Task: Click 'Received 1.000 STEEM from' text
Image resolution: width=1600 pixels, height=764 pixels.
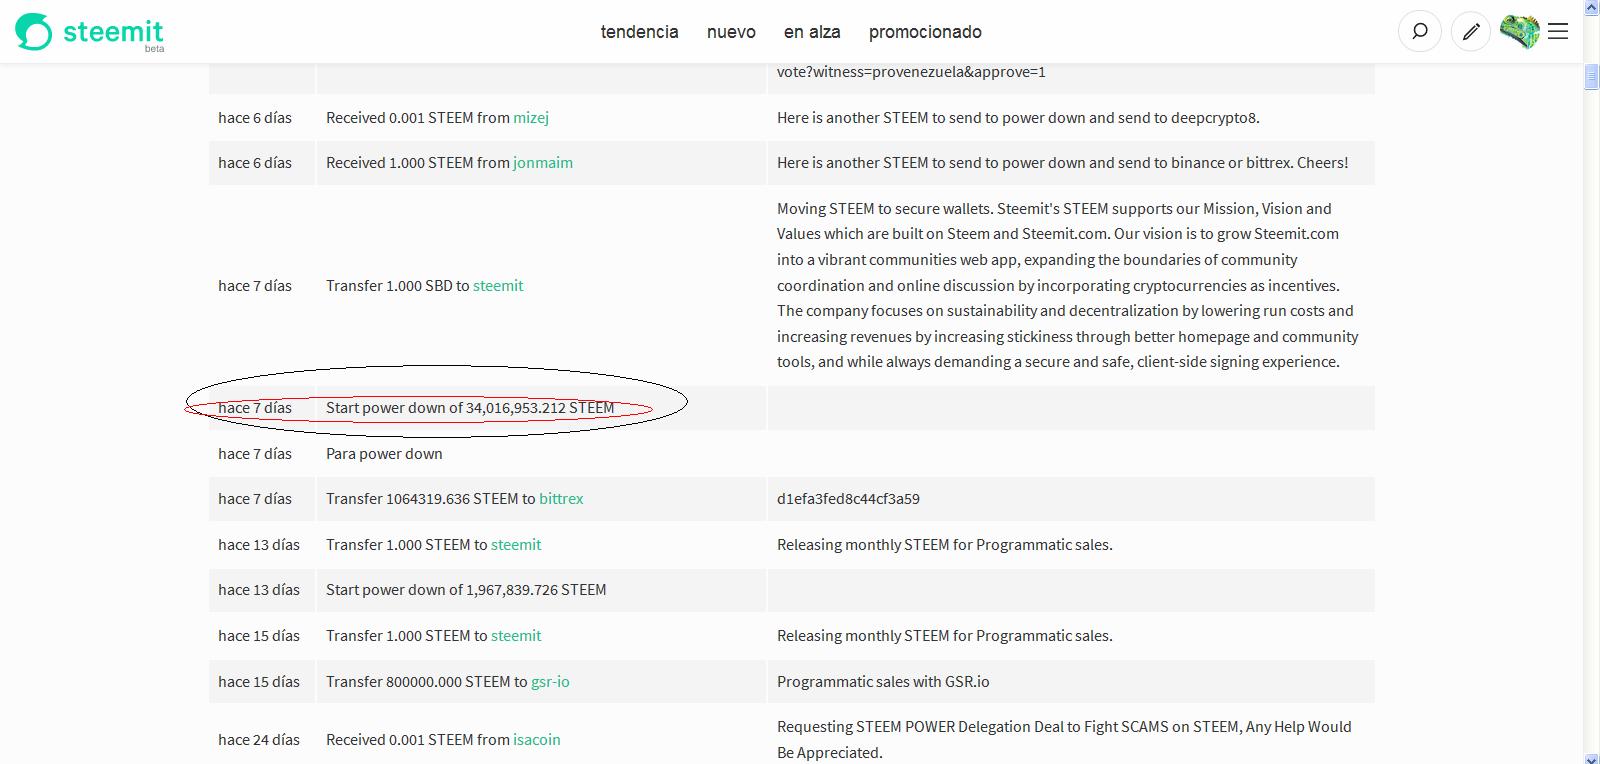Action: pyautogui.click(x=417, y=163)
